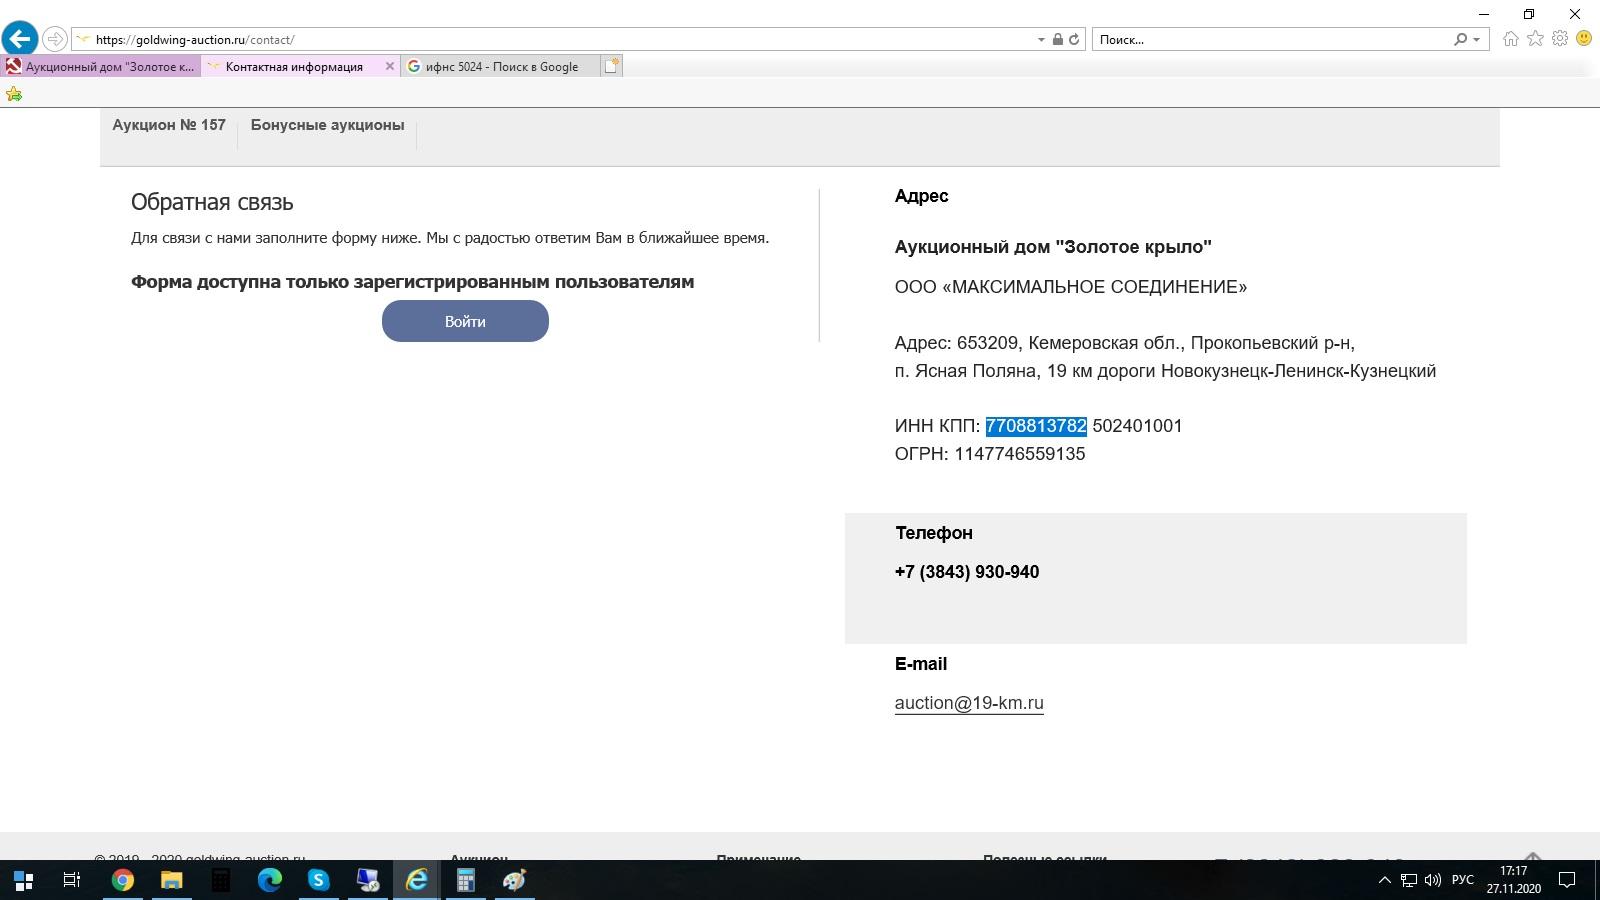Screen dimensions: 1600x900
Task: Click the magnifier search icon in search box
Action: (1461, 40)
